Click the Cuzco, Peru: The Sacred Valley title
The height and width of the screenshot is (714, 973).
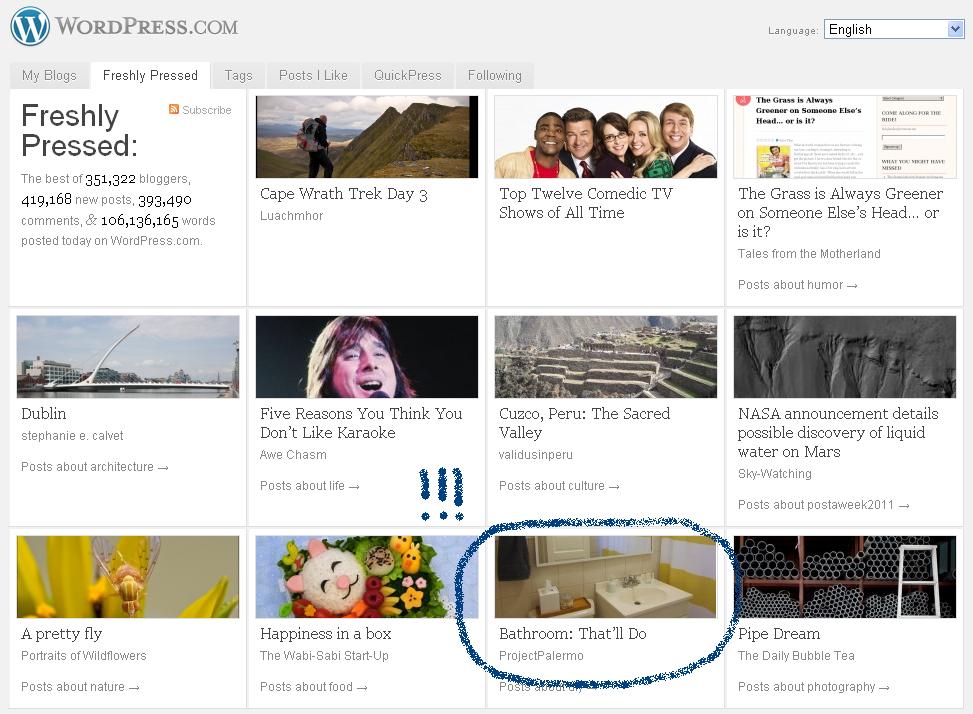tap(584, 423)
